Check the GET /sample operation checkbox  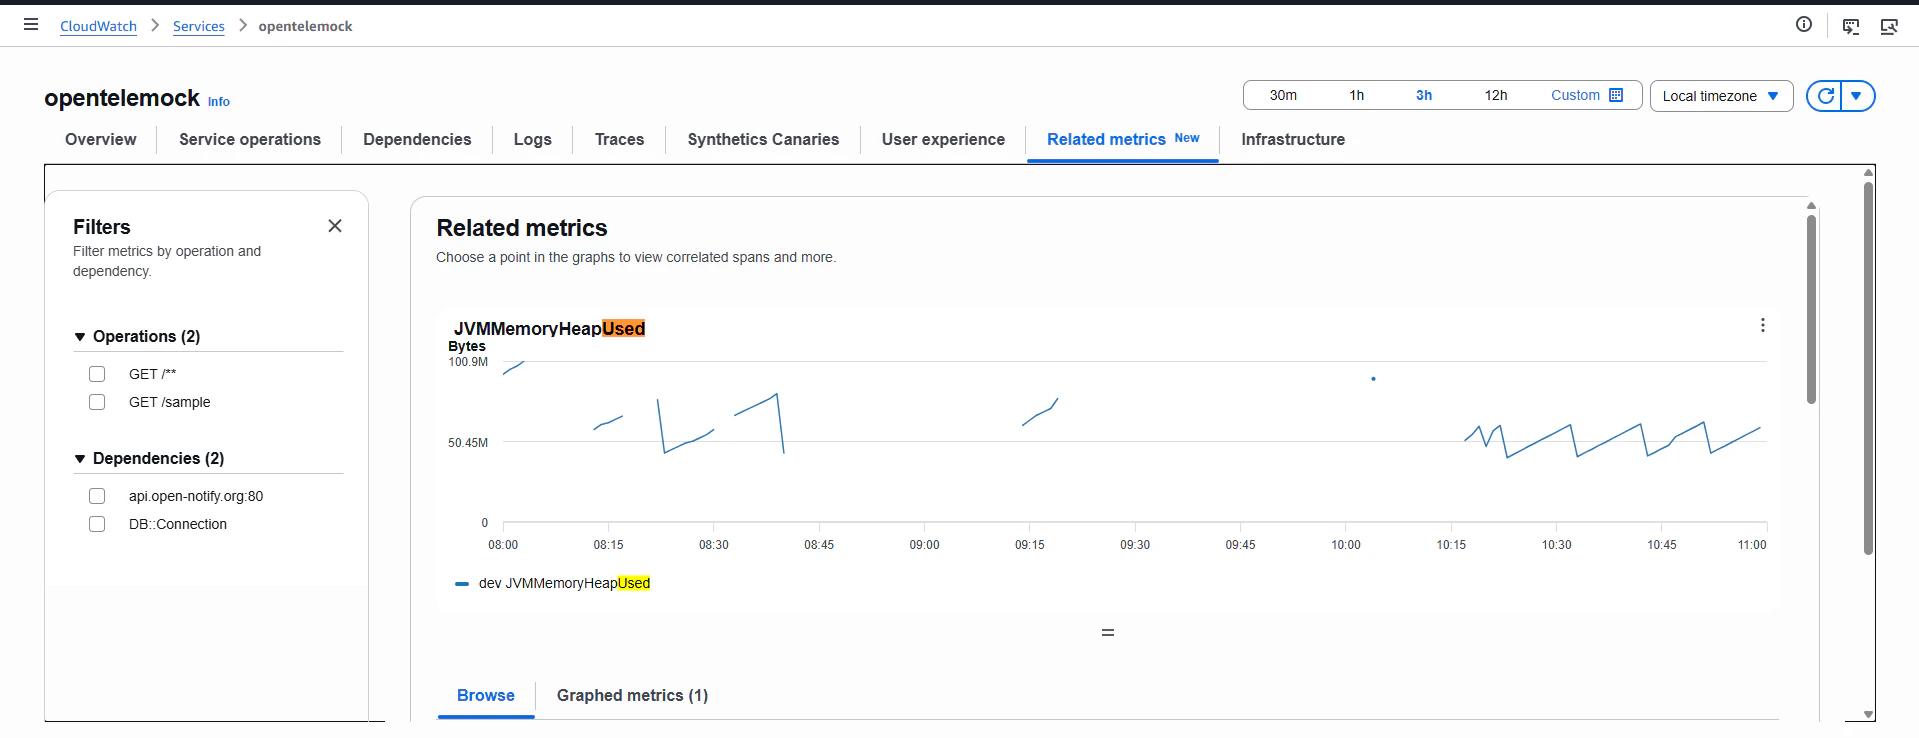click(97, 402)
